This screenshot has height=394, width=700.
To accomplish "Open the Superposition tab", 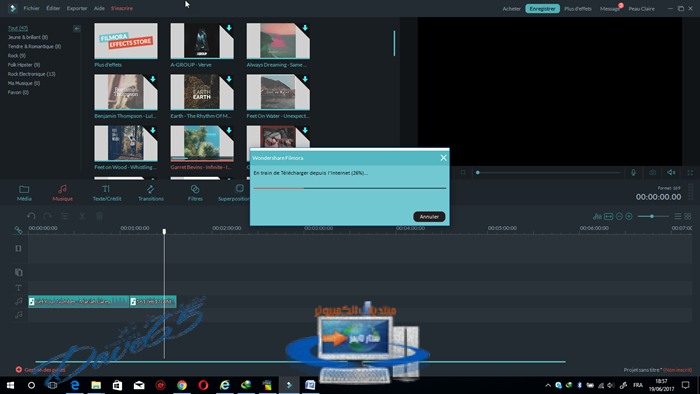I will (234, 193).
